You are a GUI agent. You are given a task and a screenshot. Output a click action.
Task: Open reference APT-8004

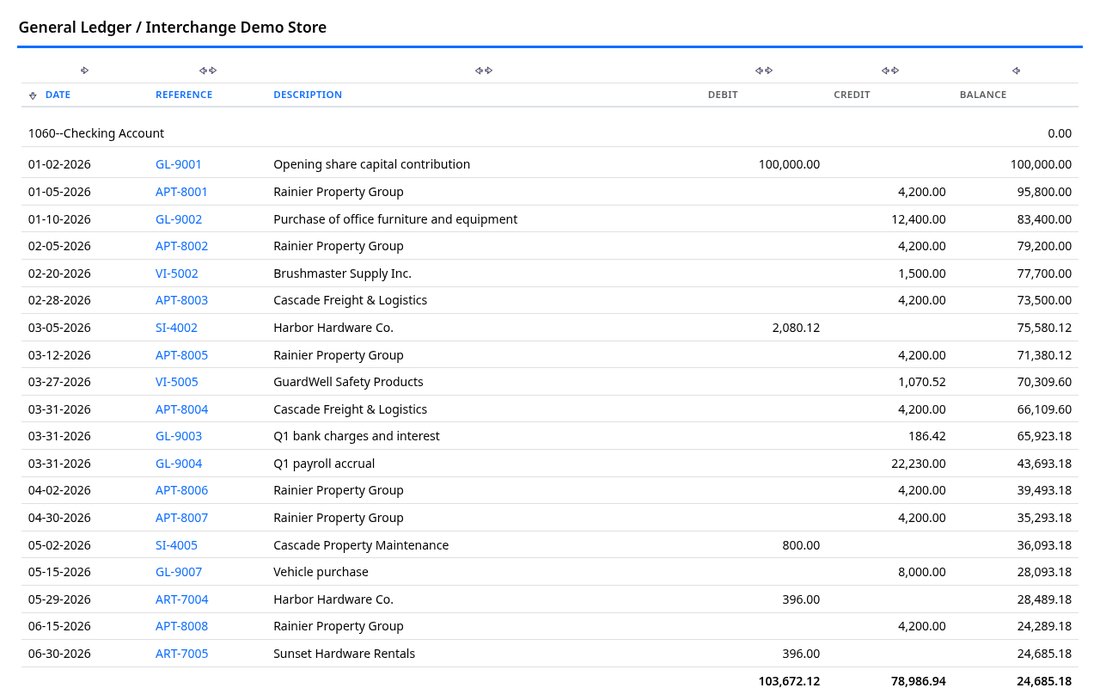tap(181, 409)
